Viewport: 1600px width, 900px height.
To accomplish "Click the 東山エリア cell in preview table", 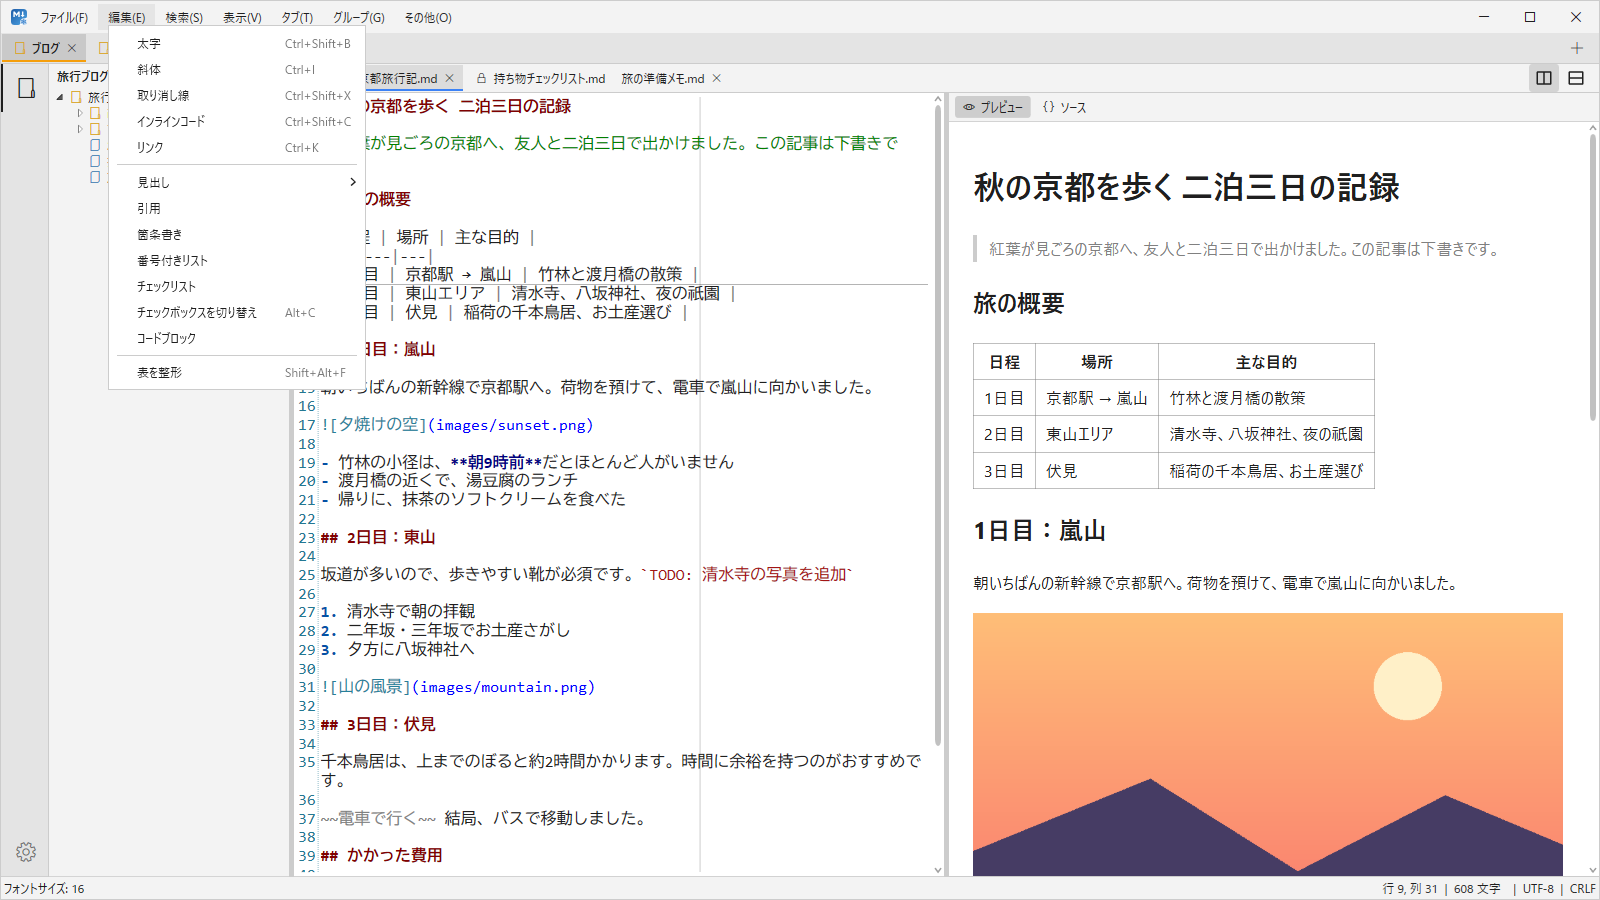I will [x=1097, y=434].
